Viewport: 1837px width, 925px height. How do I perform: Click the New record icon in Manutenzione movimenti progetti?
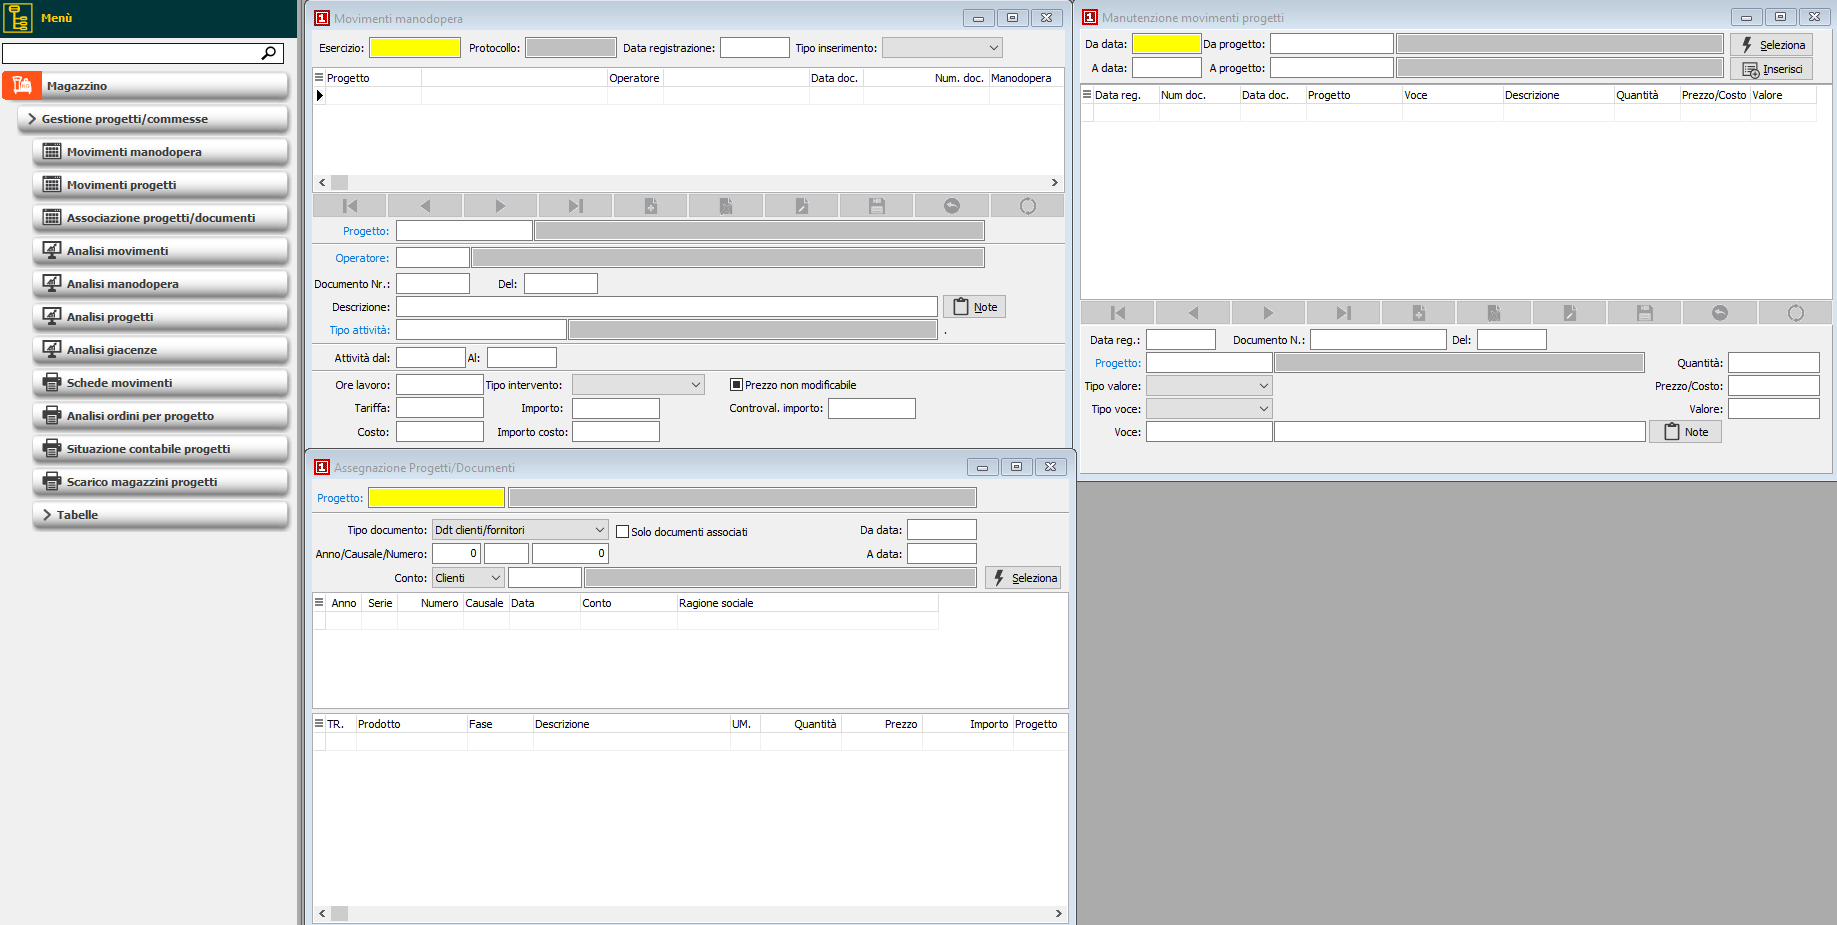pos(1418,312)
